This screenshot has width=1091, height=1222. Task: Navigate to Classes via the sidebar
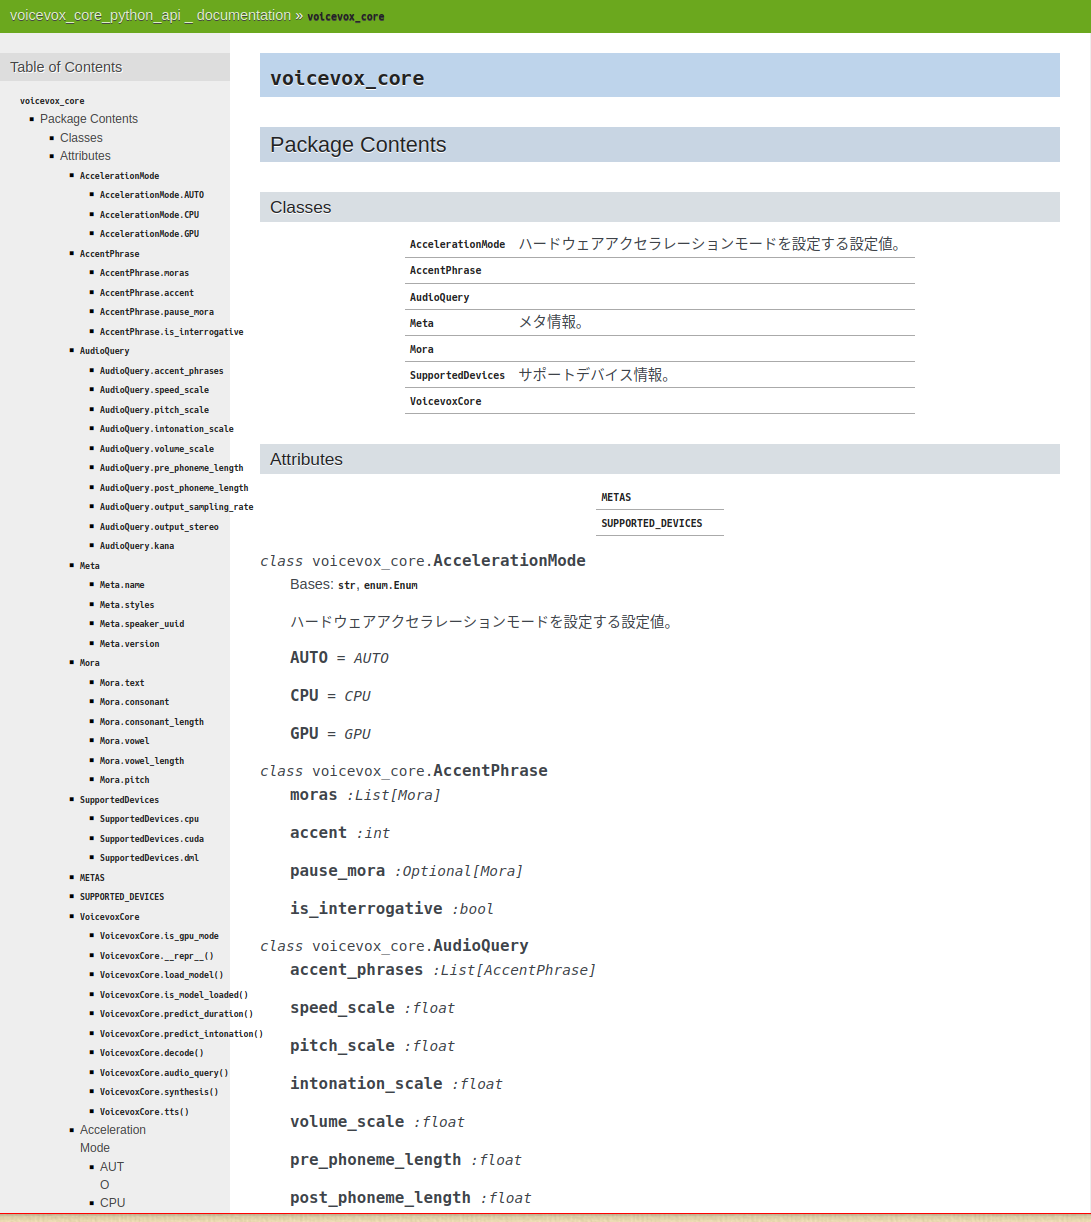point(81,137)
